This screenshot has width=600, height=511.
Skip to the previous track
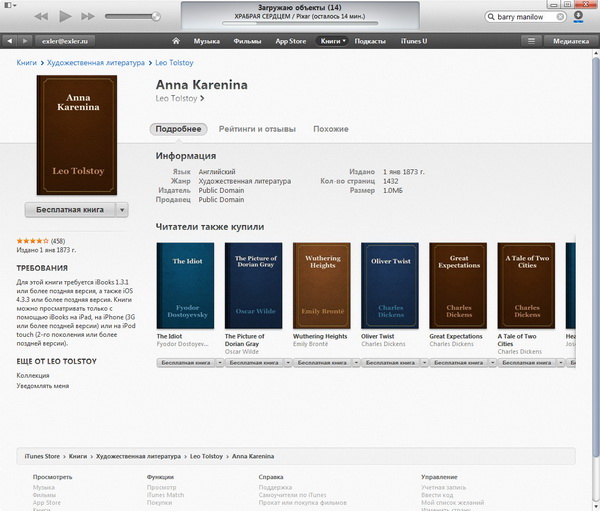43,17
